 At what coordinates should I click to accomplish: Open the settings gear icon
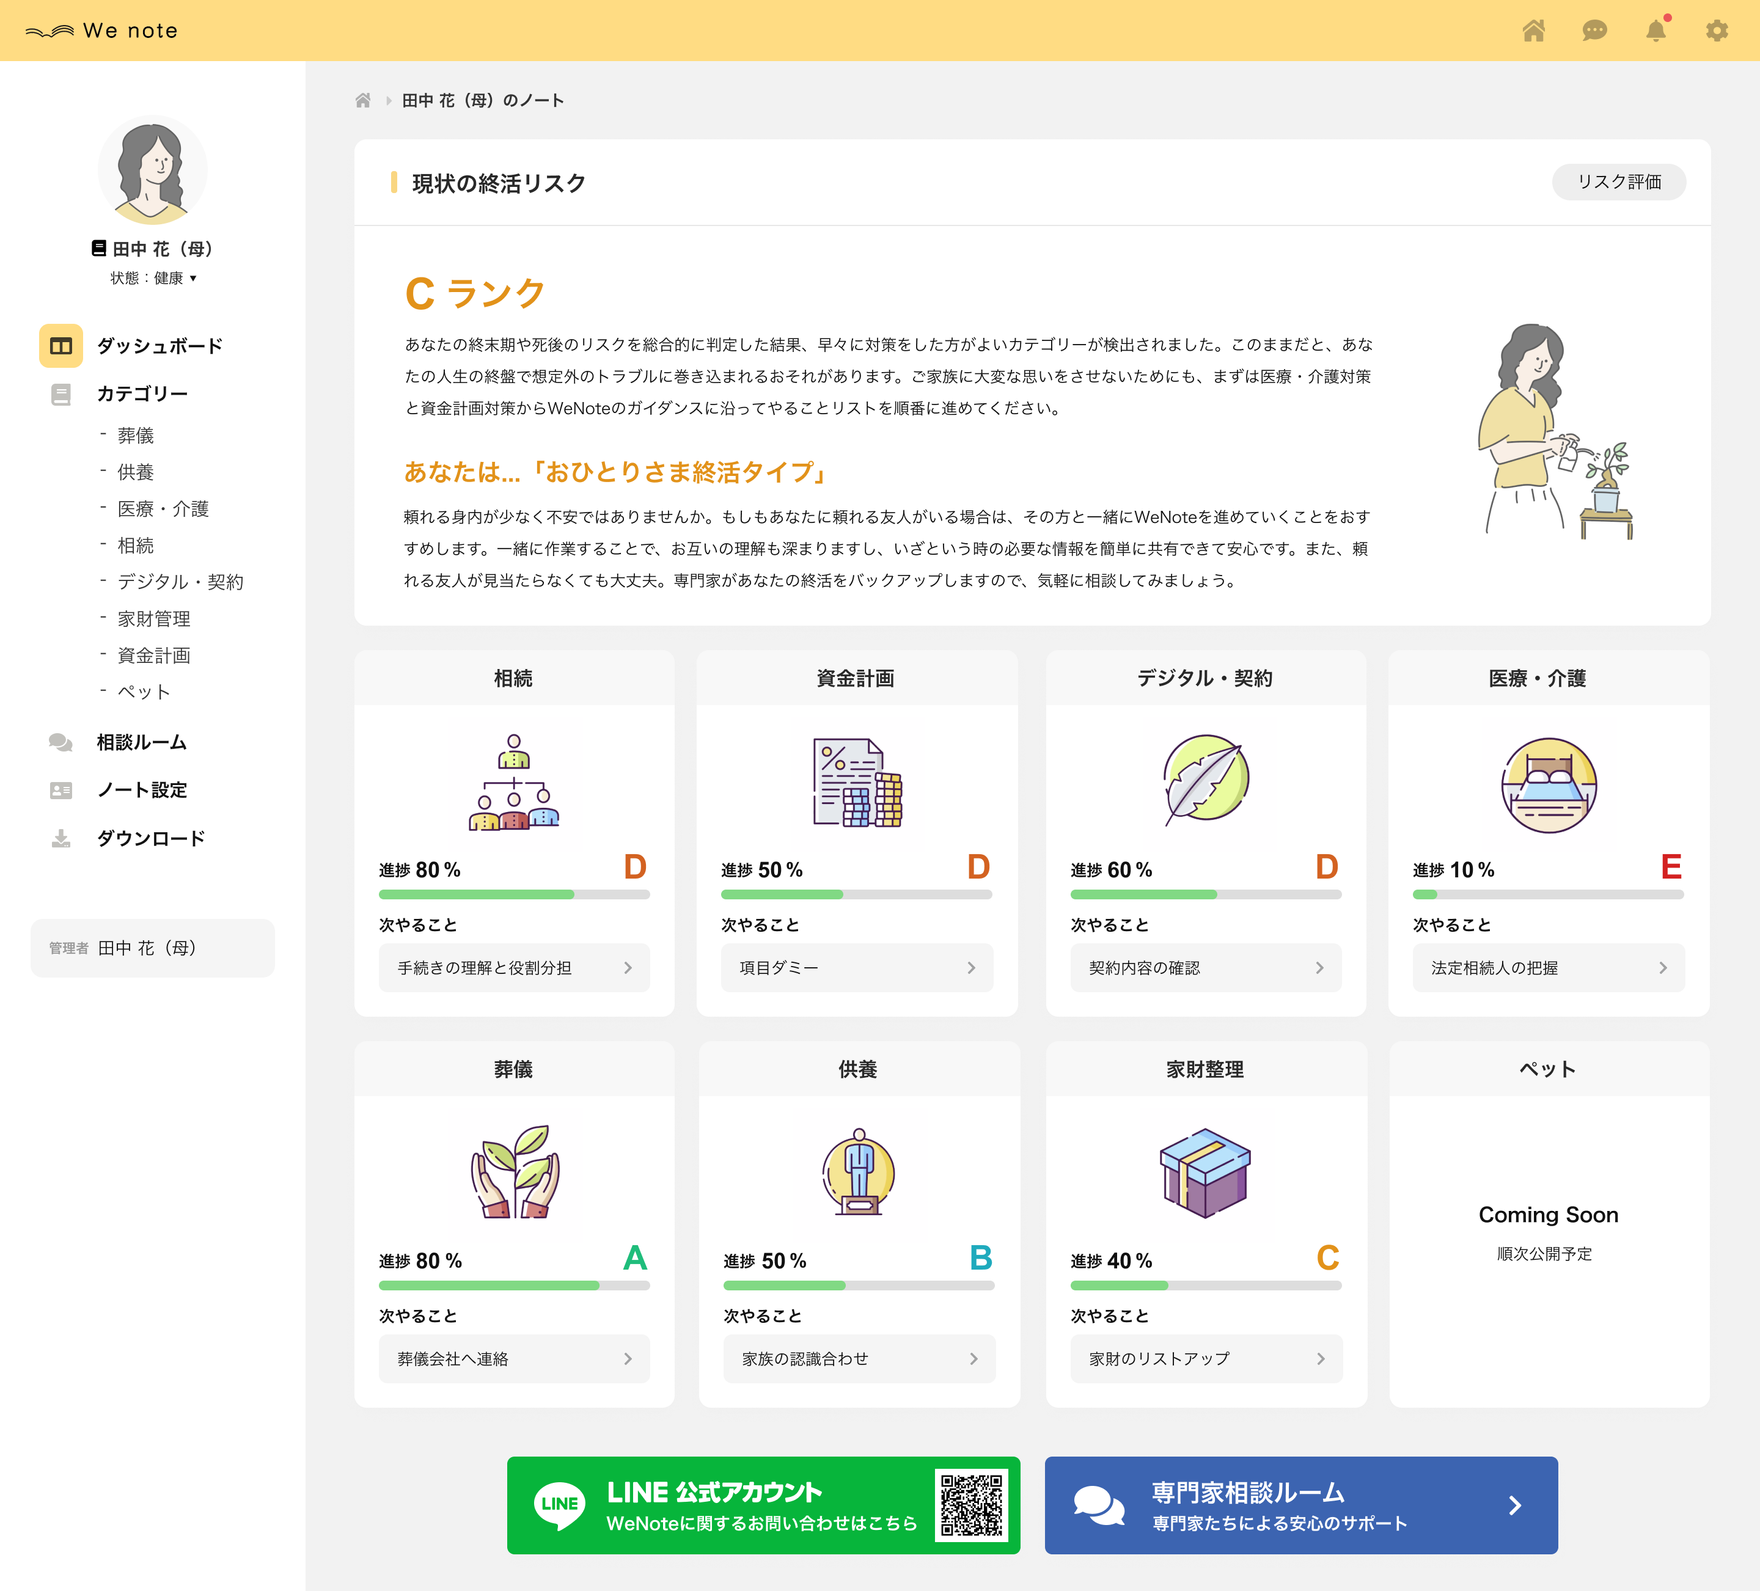point(1717,31)
